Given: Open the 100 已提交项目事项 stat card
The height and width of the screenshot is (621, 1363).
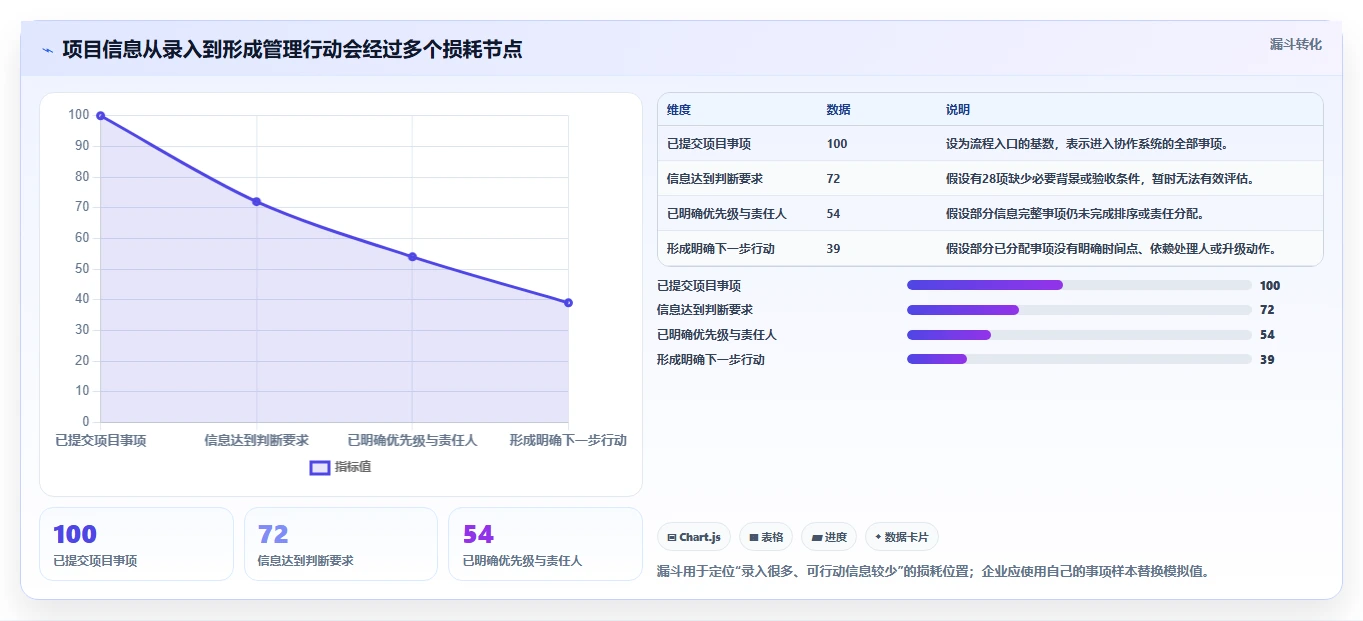Looking at the screenshot, I should point(136,544).
